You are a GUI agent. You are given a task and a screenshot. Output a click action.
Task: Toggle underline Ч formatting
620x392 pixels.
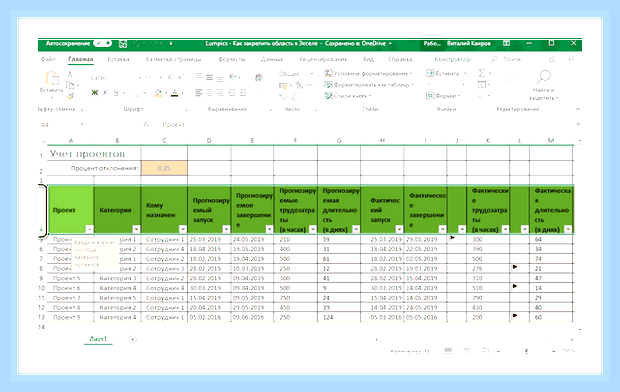116,93
